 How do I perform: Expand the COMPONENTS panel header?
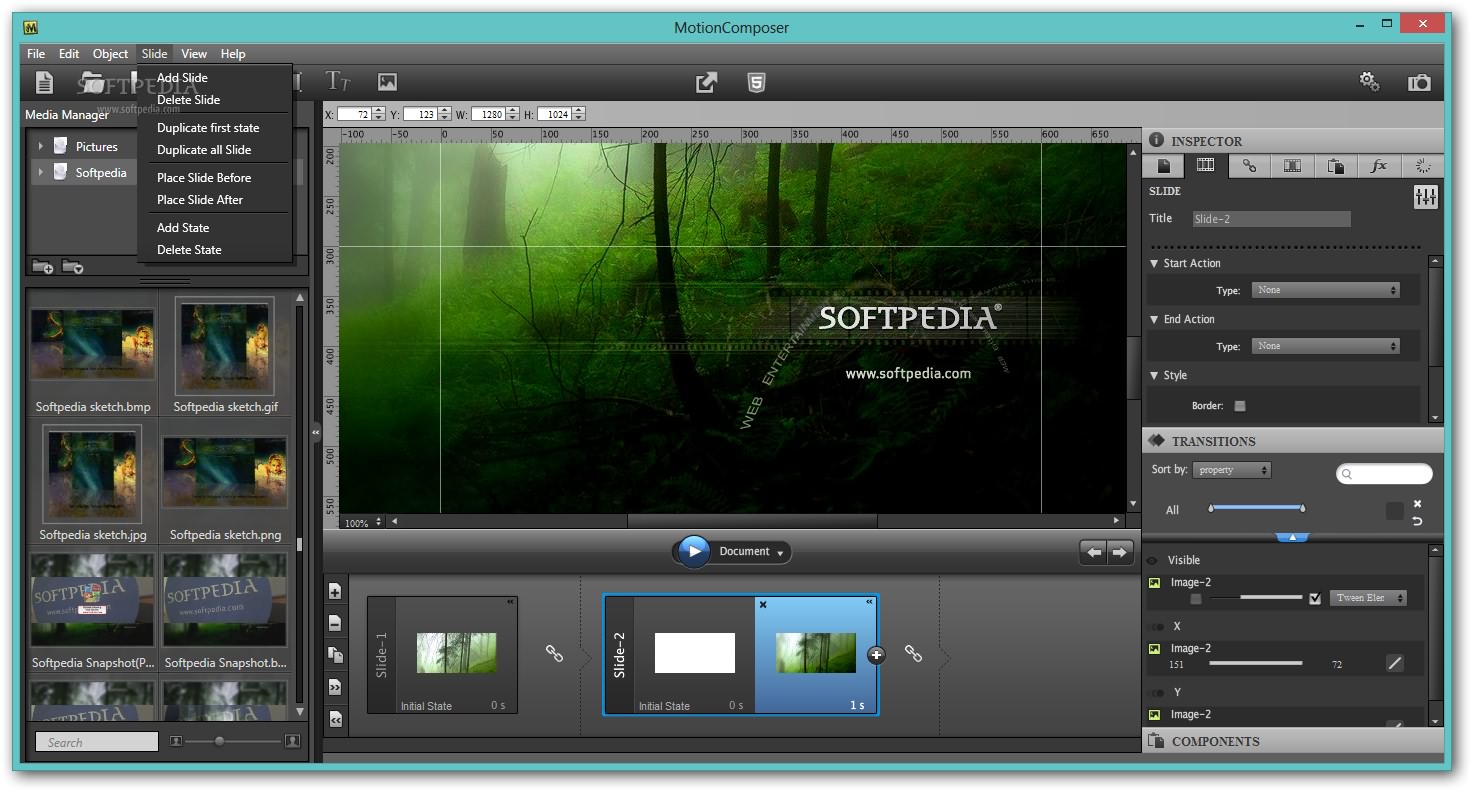coord(1292,742)
